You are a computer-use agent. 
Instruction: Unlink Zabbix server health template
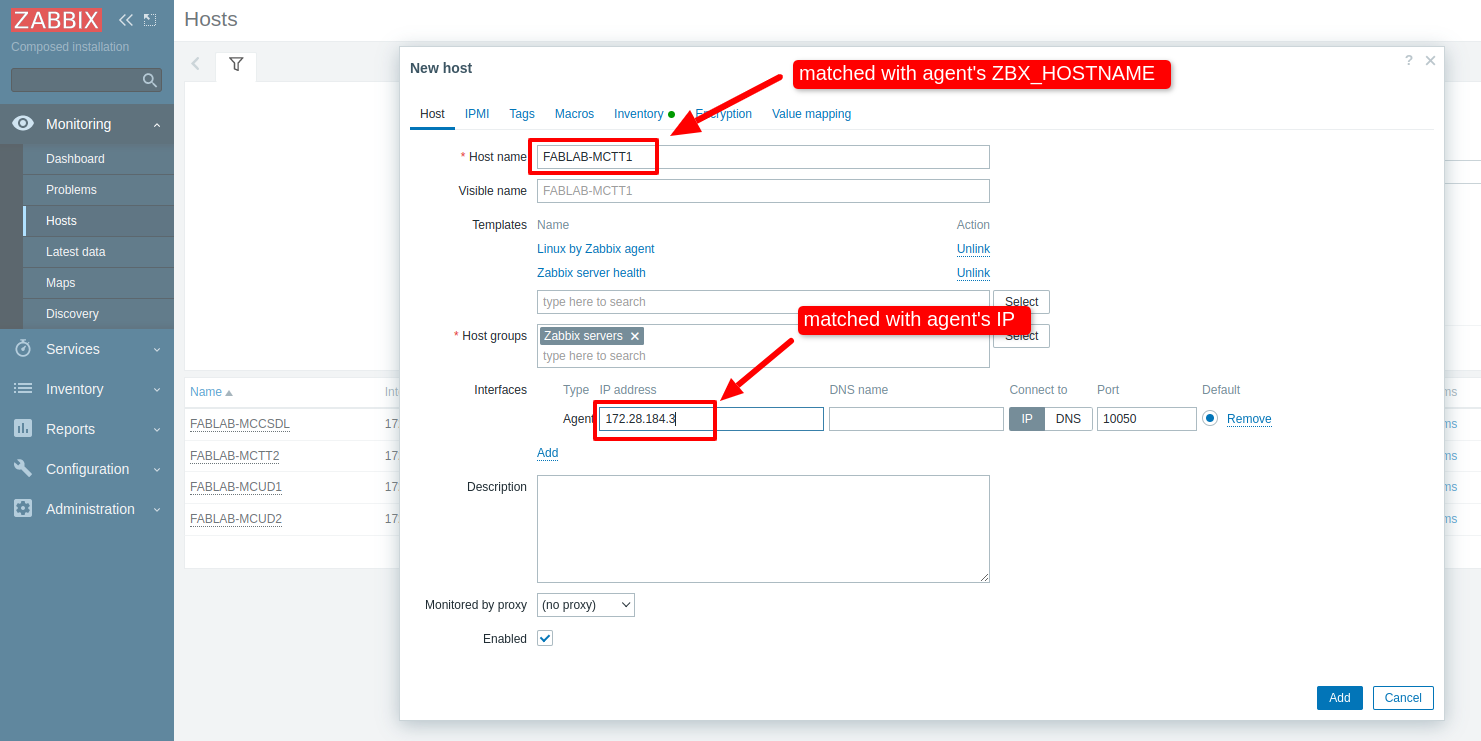click(973, 273)
